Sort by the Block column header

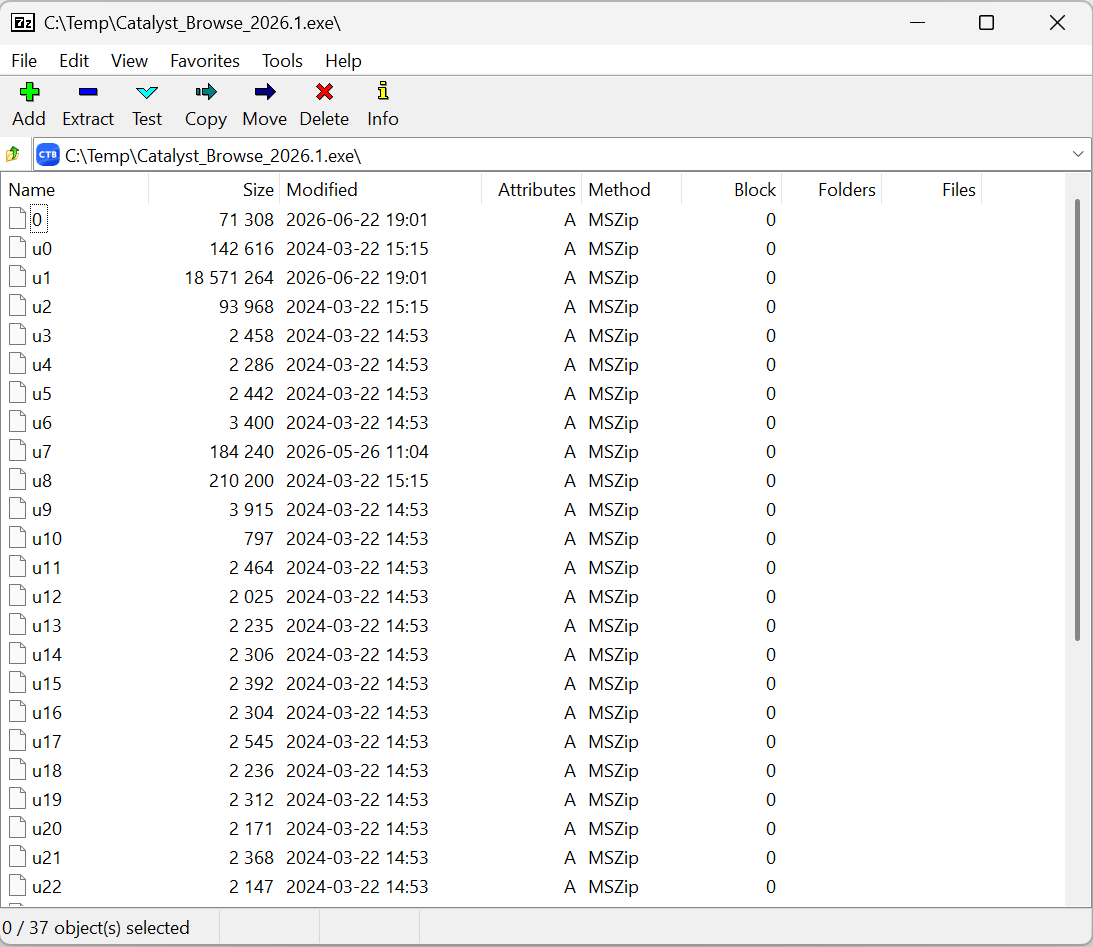pyautogui.click(x=731, y=190)
